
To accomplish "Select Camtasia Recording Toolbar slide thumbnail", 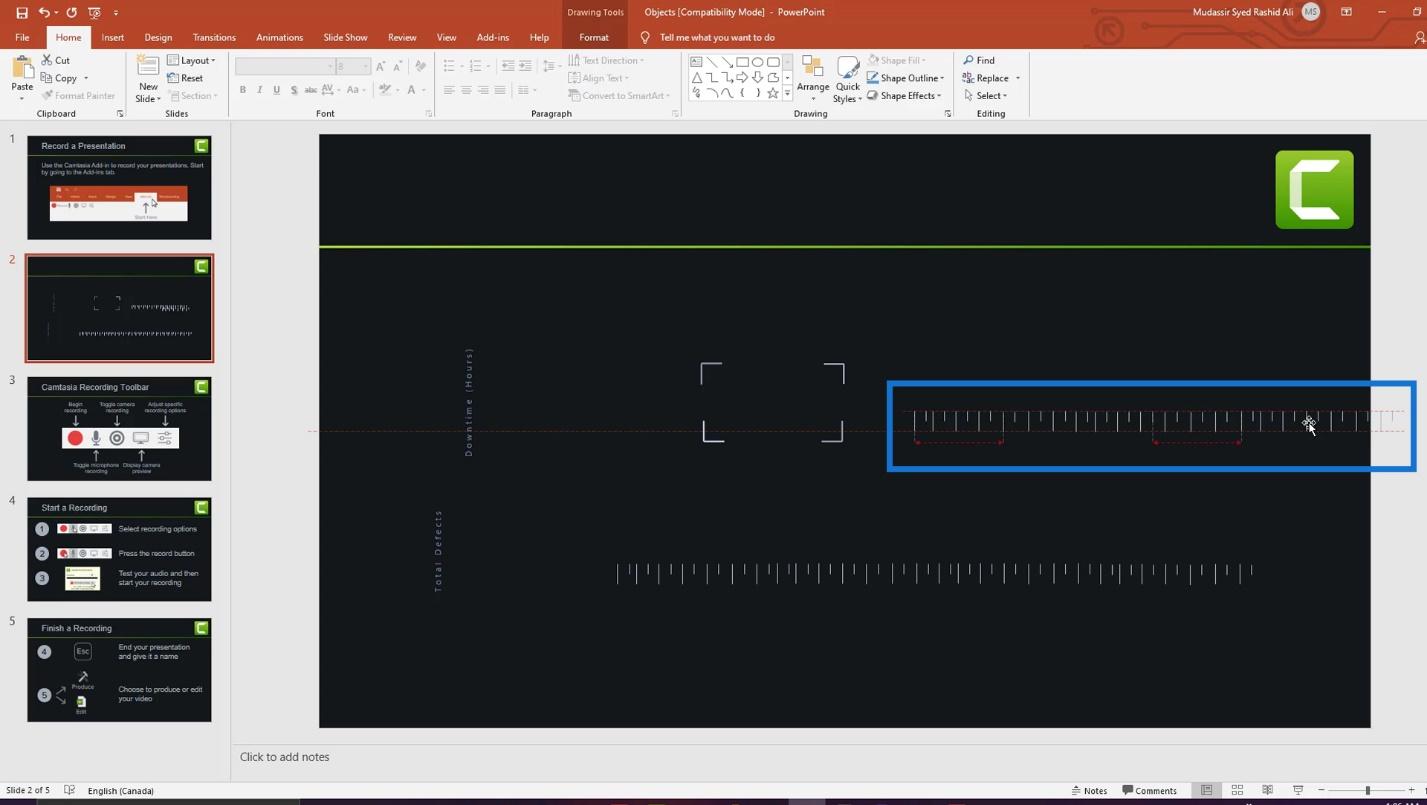I will pyautogui.click(x=119, y=429).
